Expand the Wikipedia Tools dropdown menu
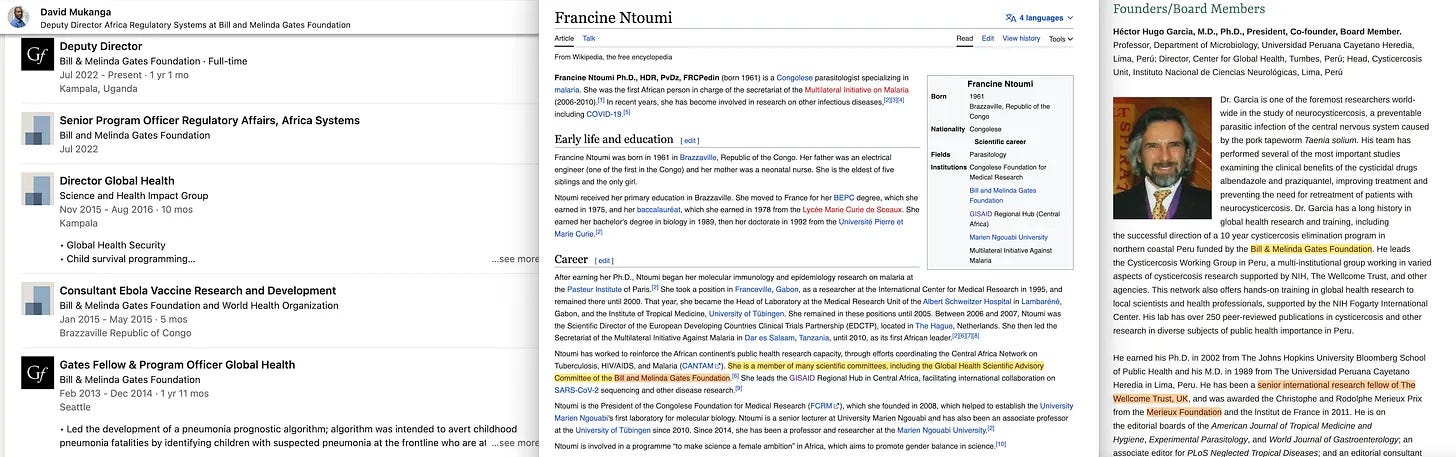Screen dimensions: 1456x457 pos(1061,39)
